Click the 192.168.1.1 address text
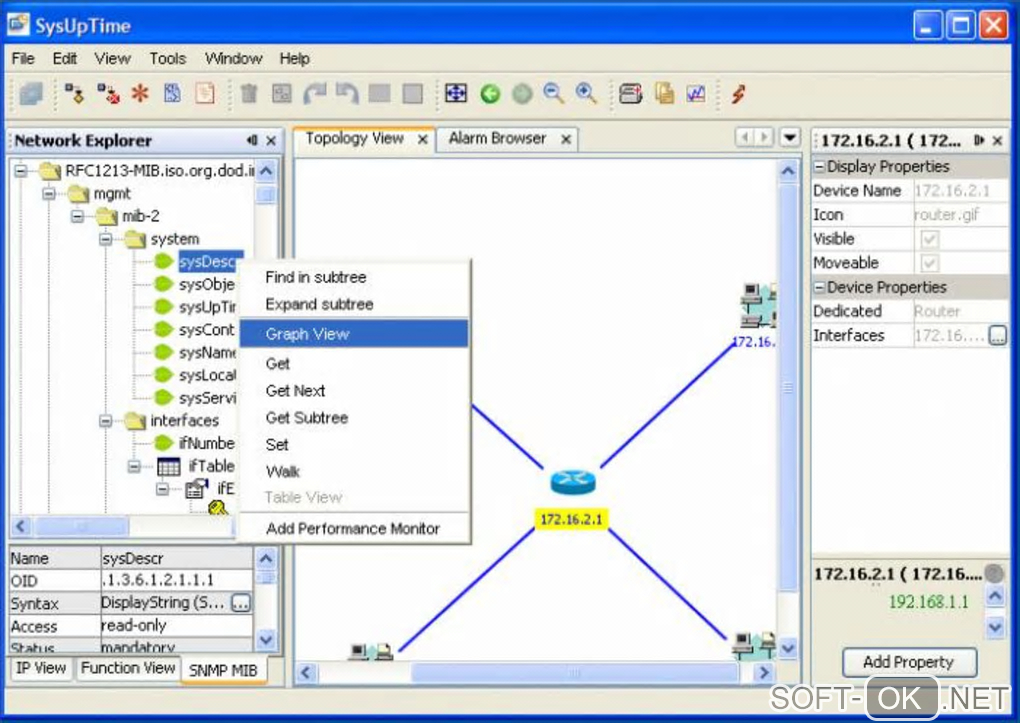Screen dimensions: 1020x723 [928, 602]
